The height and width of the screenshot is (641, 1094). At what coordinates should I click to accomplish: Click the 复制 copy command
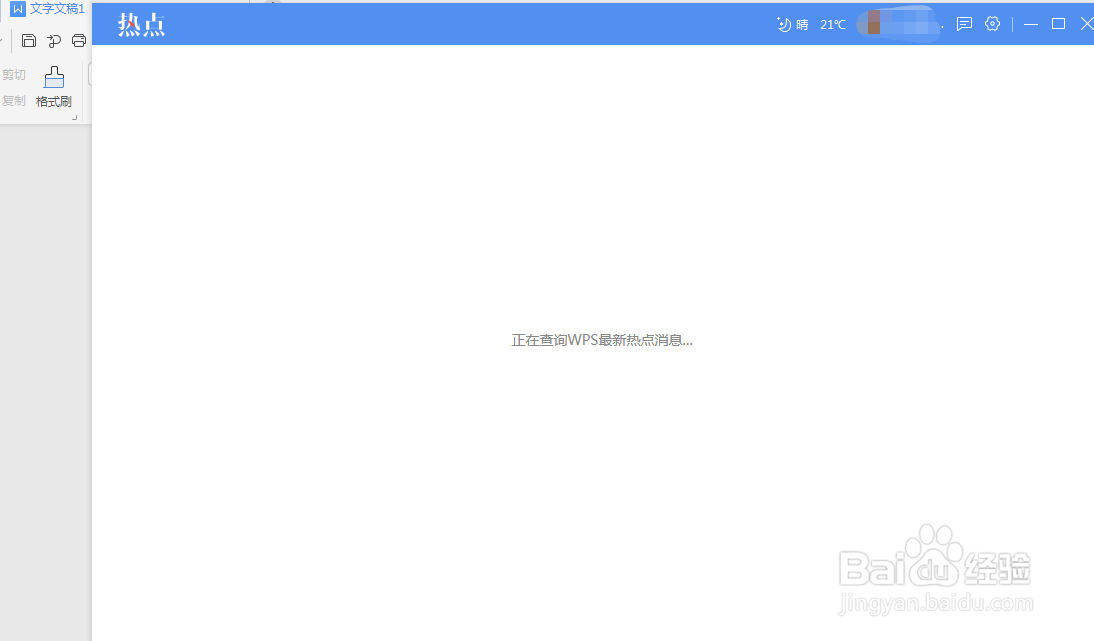pos(13,100)
